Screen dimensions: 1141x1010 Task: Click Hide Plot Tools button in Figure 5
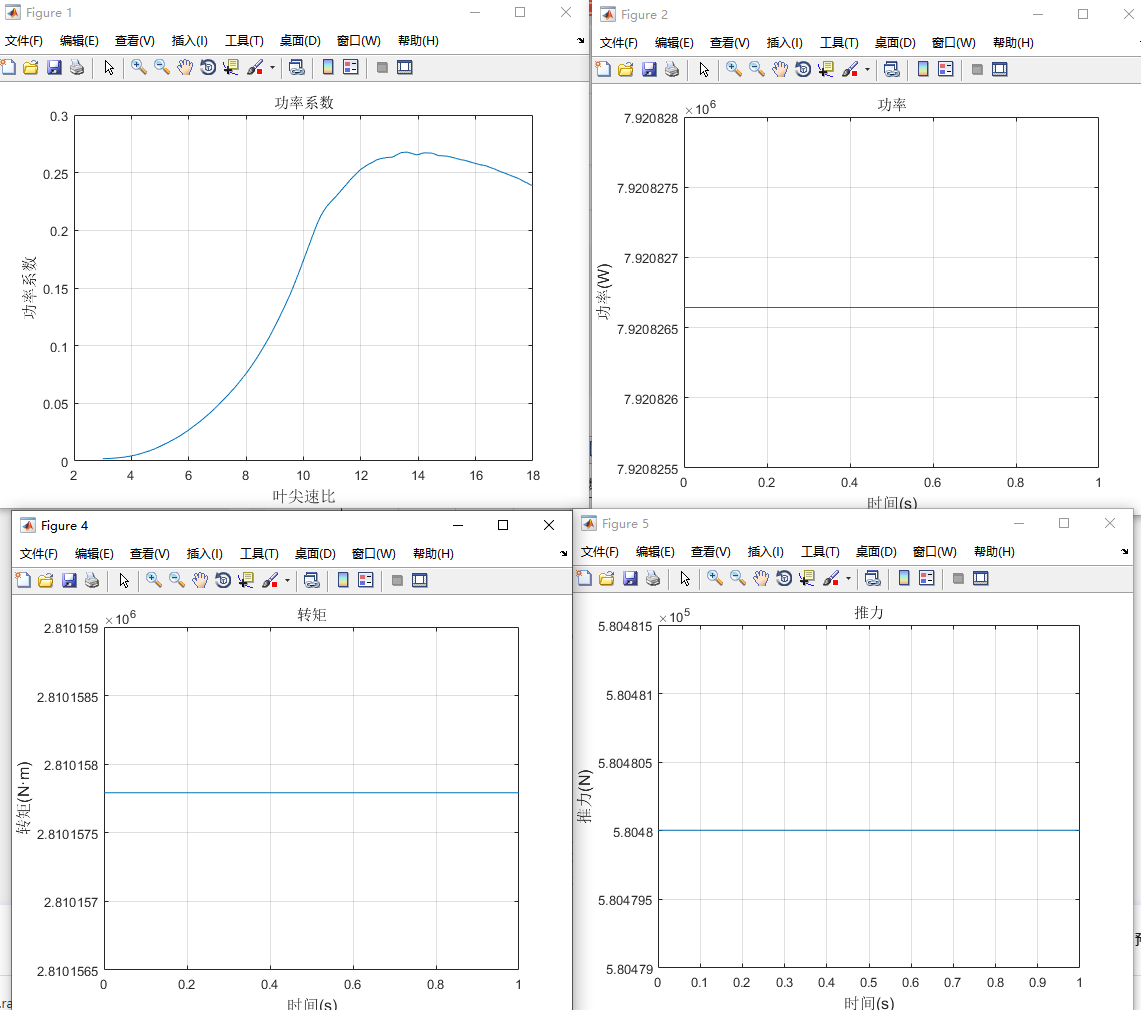pos(958,578)
